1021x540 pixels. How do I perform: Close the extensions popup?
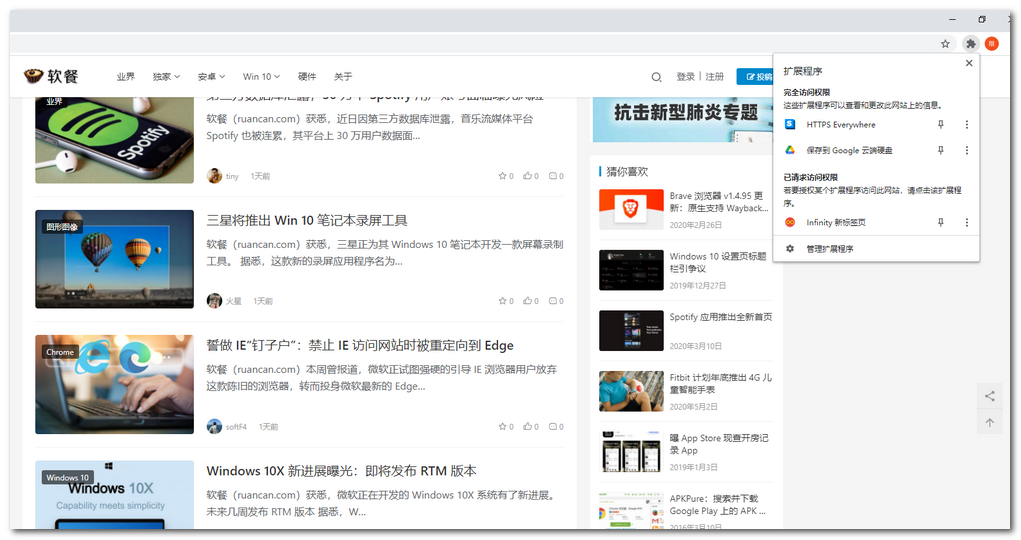click(x=969, y=63)
